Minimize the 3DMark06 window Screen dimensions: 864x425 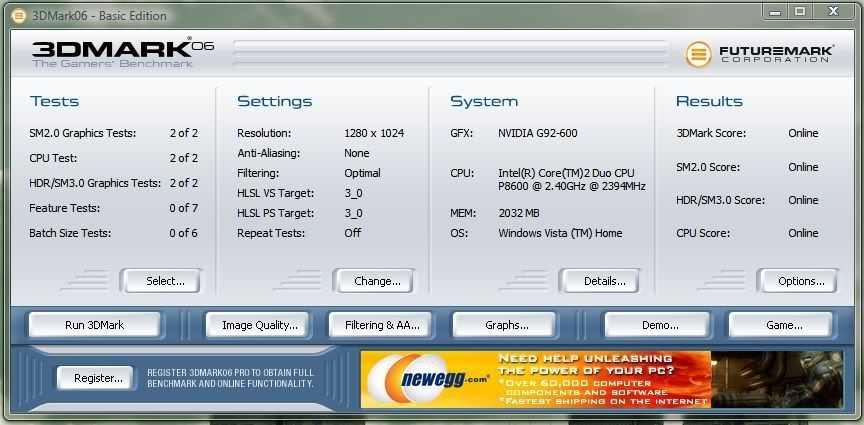pos(776,12)
